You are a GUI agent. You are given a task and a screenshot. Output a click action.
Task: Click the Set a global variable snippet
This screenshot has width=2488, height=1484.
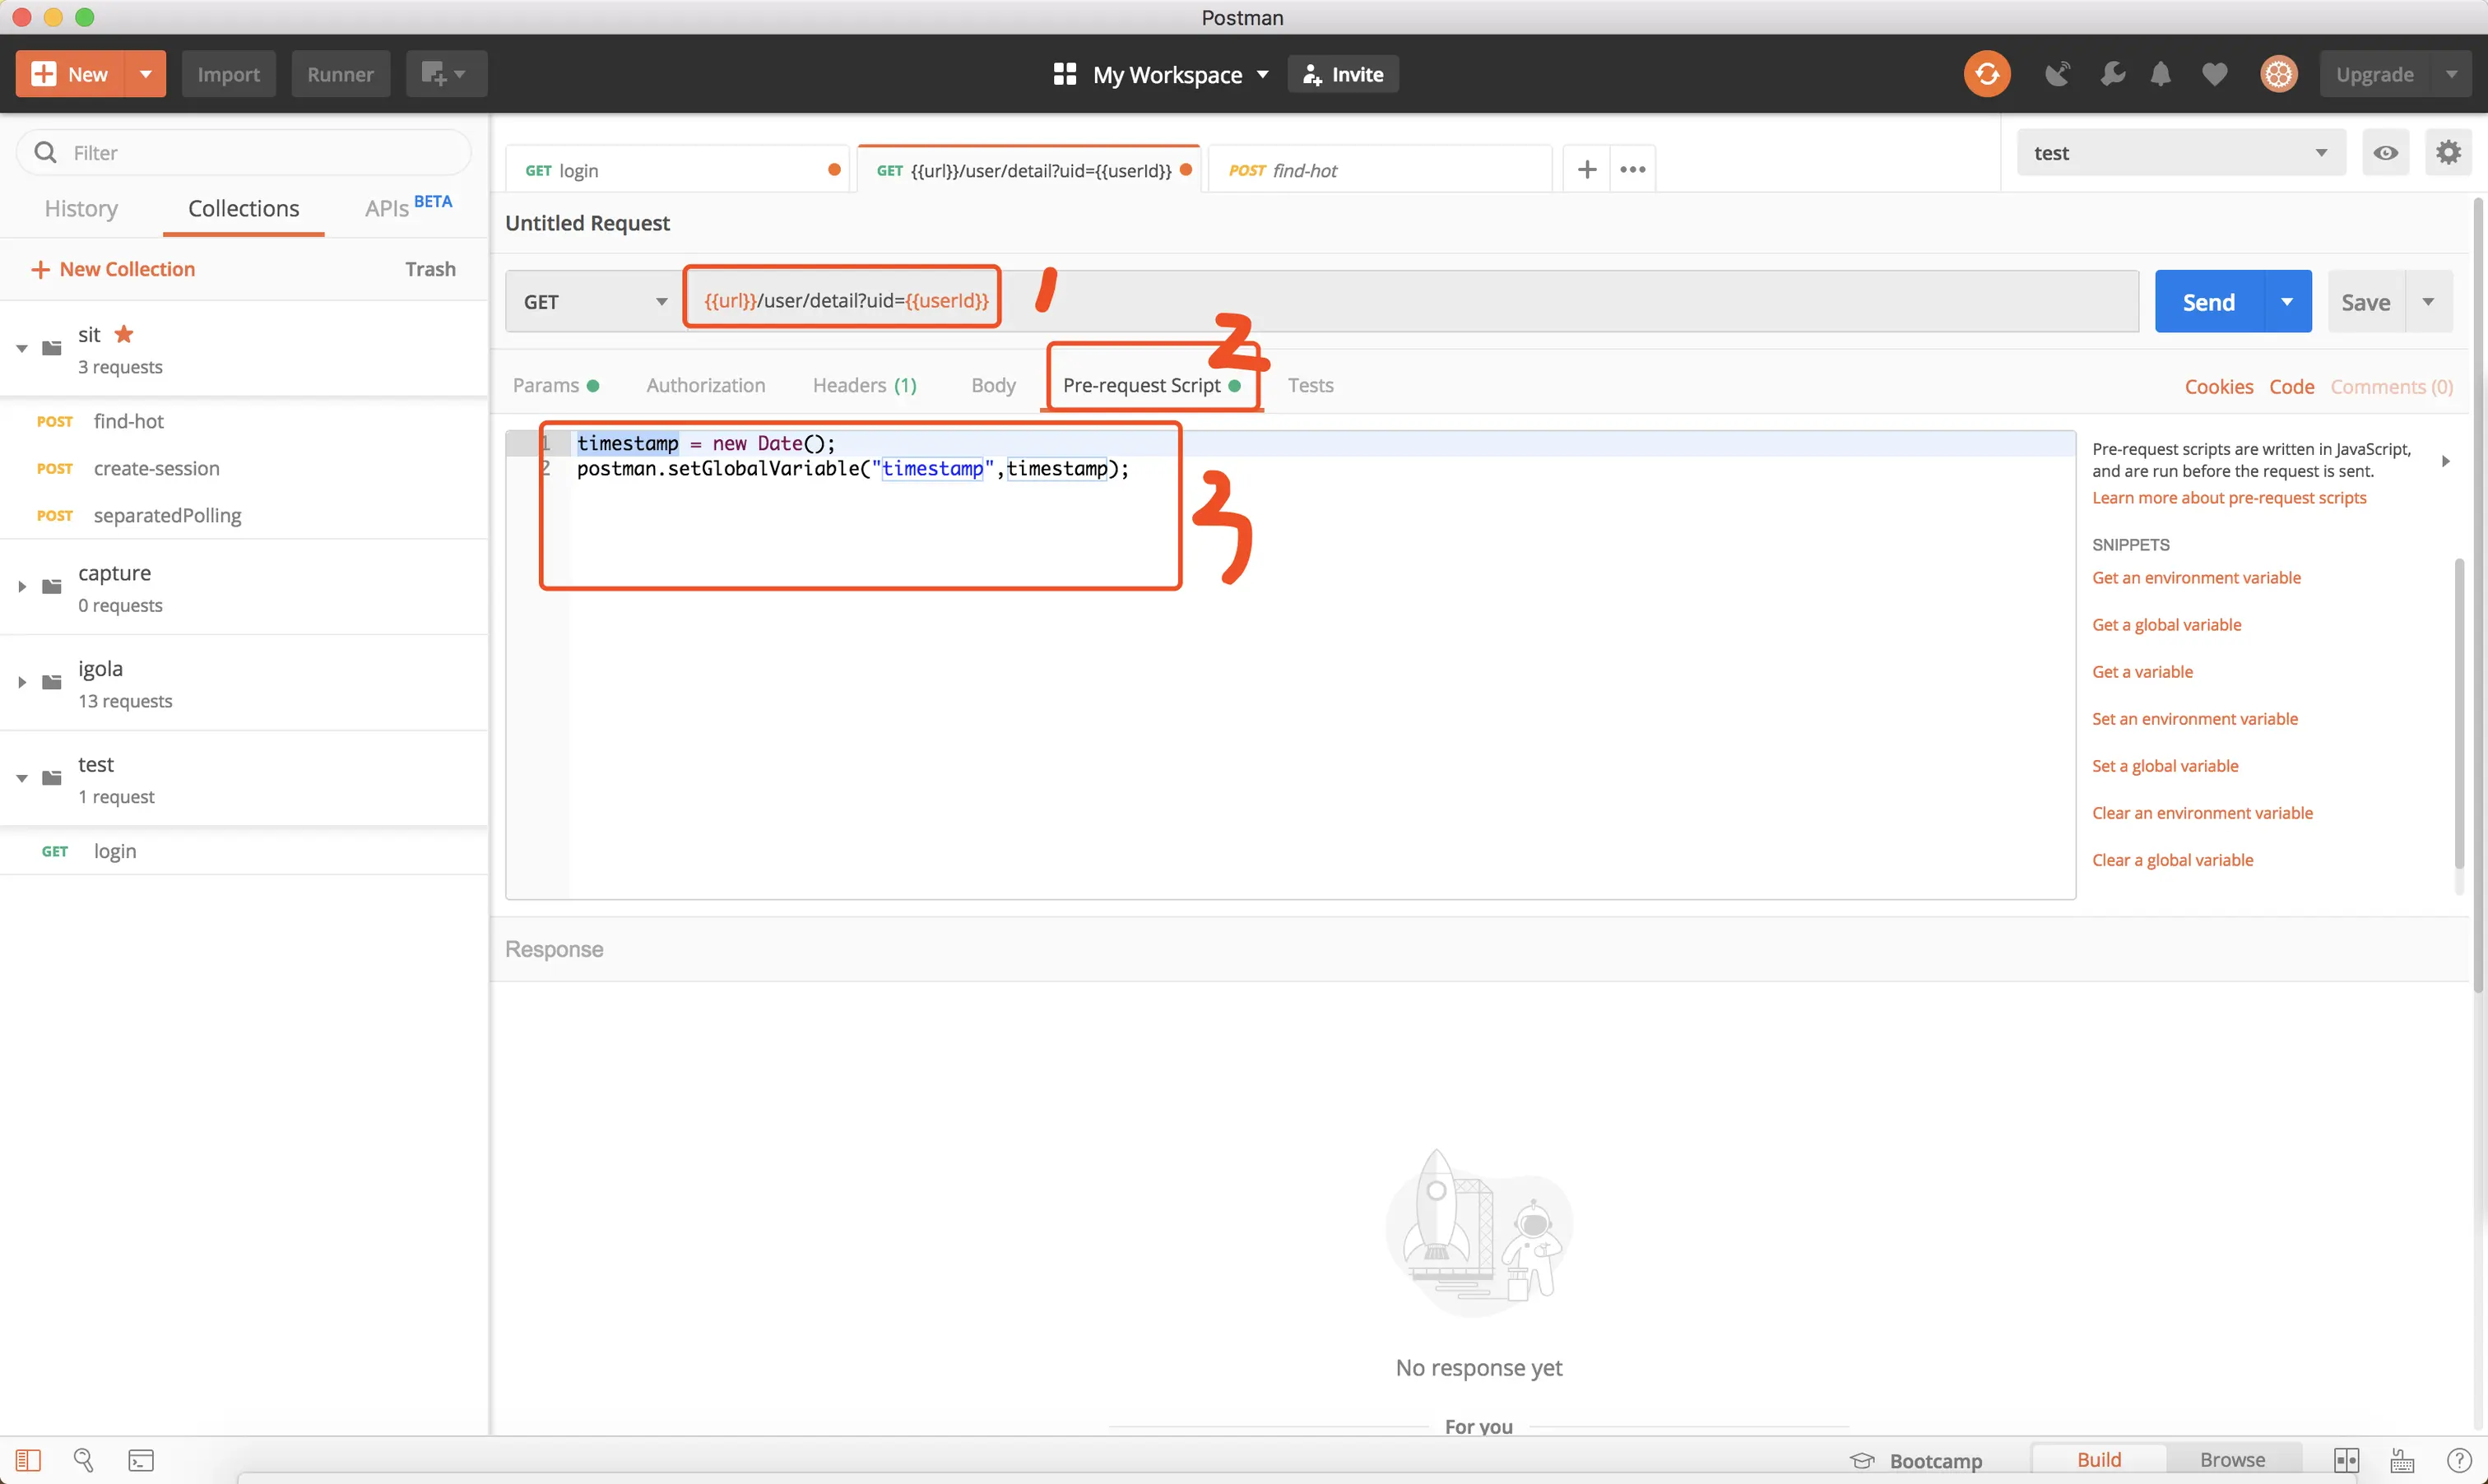[x=2164, y=766]
